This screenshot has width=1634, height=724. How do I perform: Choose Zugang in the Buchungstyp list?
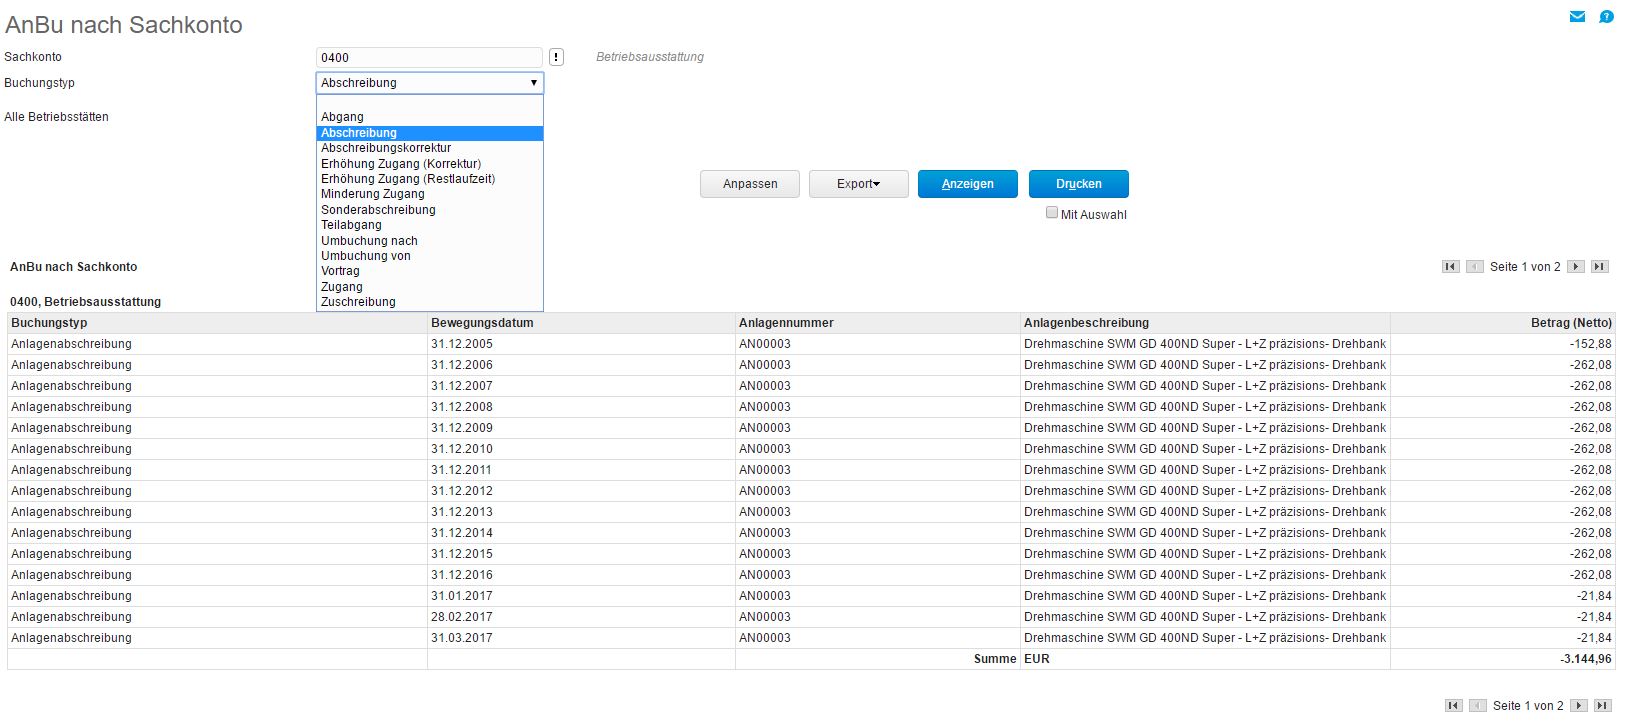[342, 287]
